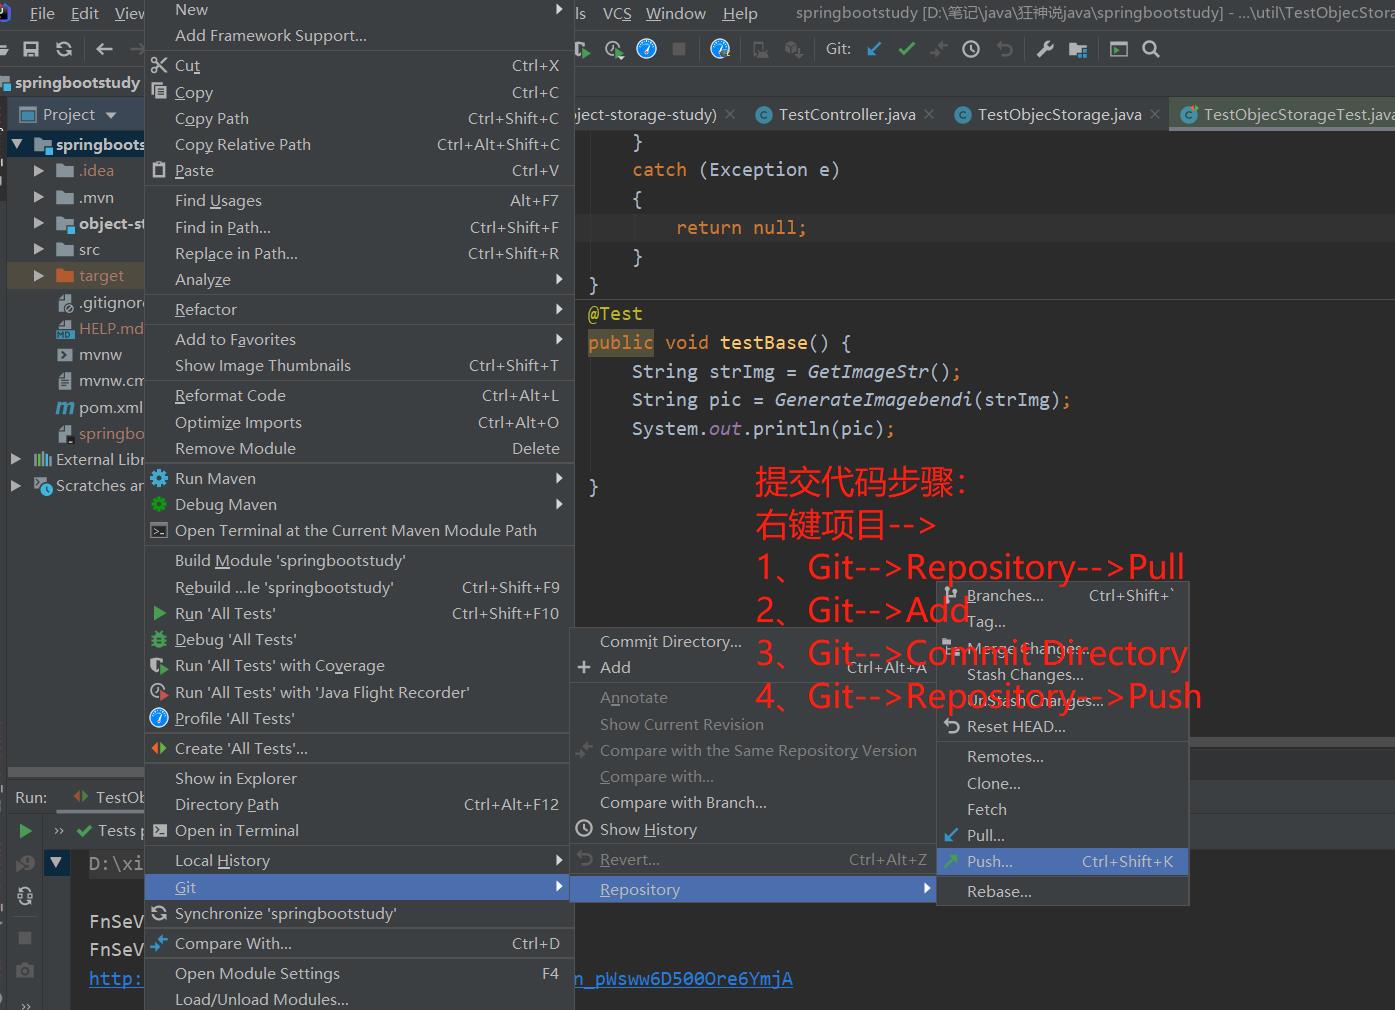Click the Stop square icon in toolbar
This screenshot has width=1395, height=1010.
click(679, 49)
